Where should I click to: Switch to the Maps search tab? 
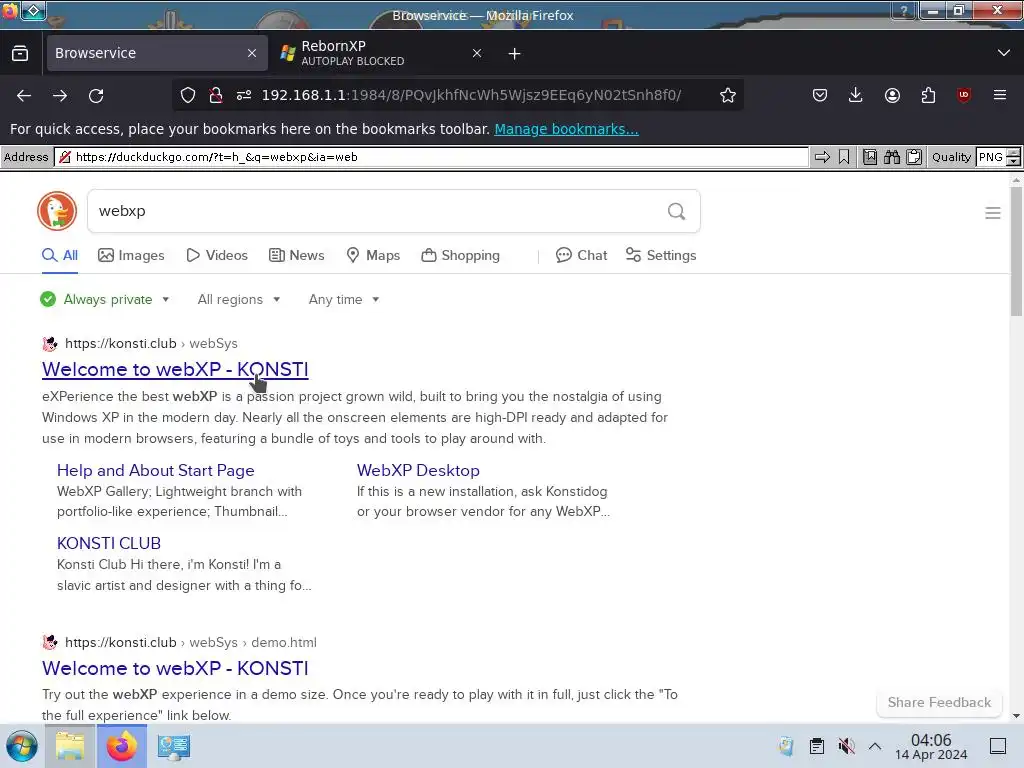click(x=373, y=255)
